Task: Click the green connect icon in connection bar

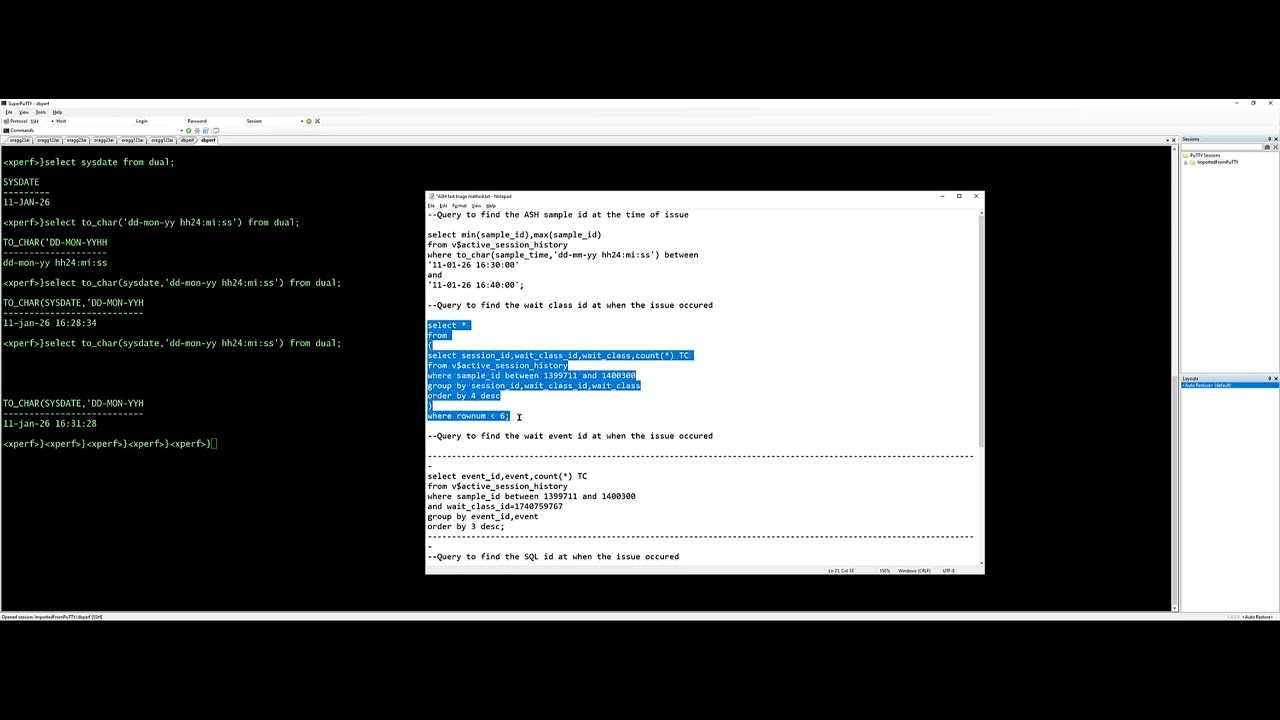Action: coord(309,121)
